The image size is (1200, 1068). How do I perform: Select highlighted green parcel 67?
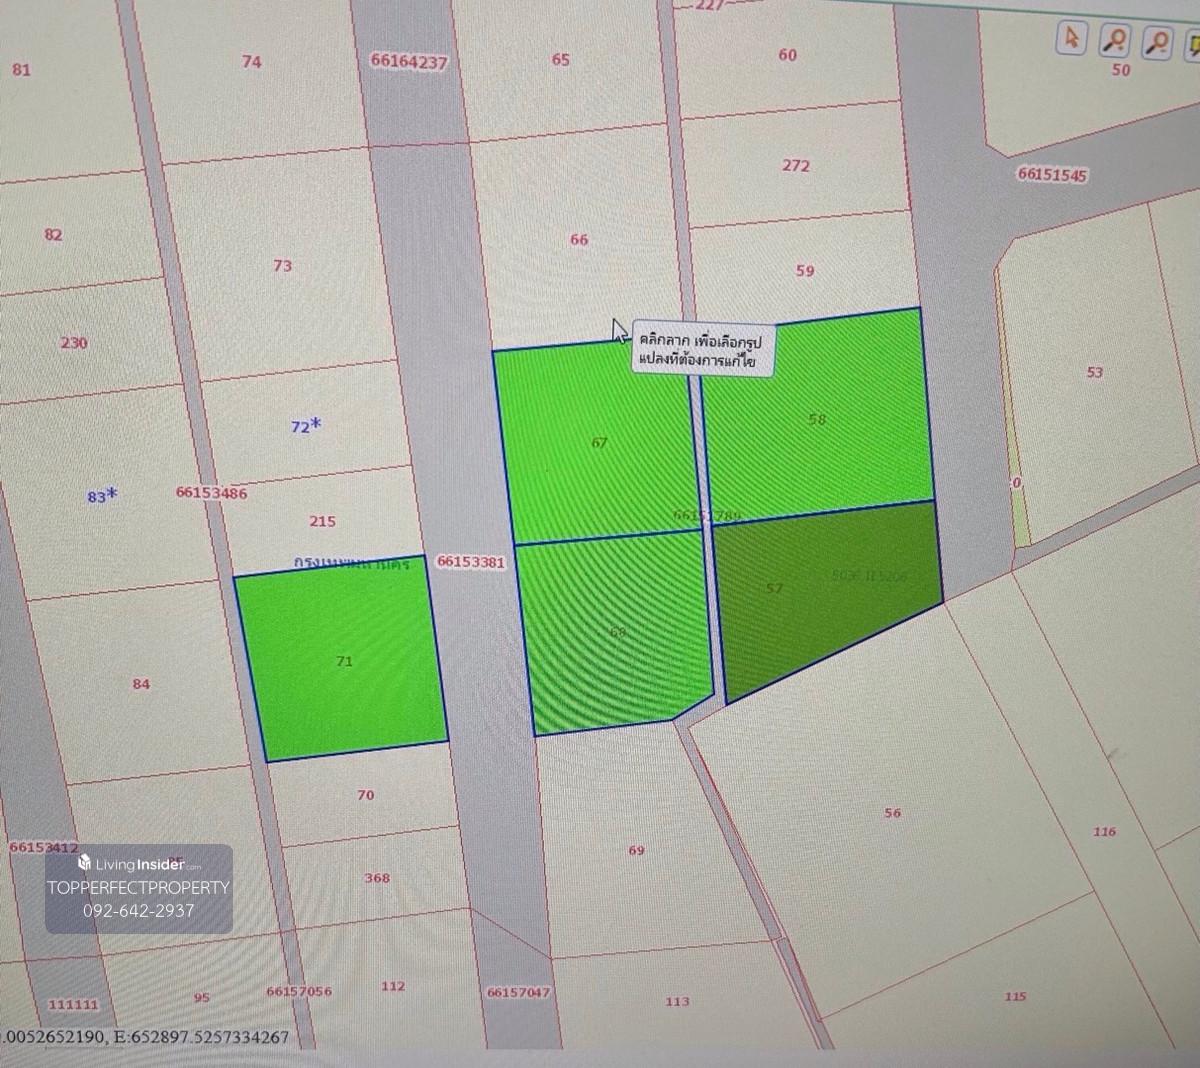click(x=598, y=442)
